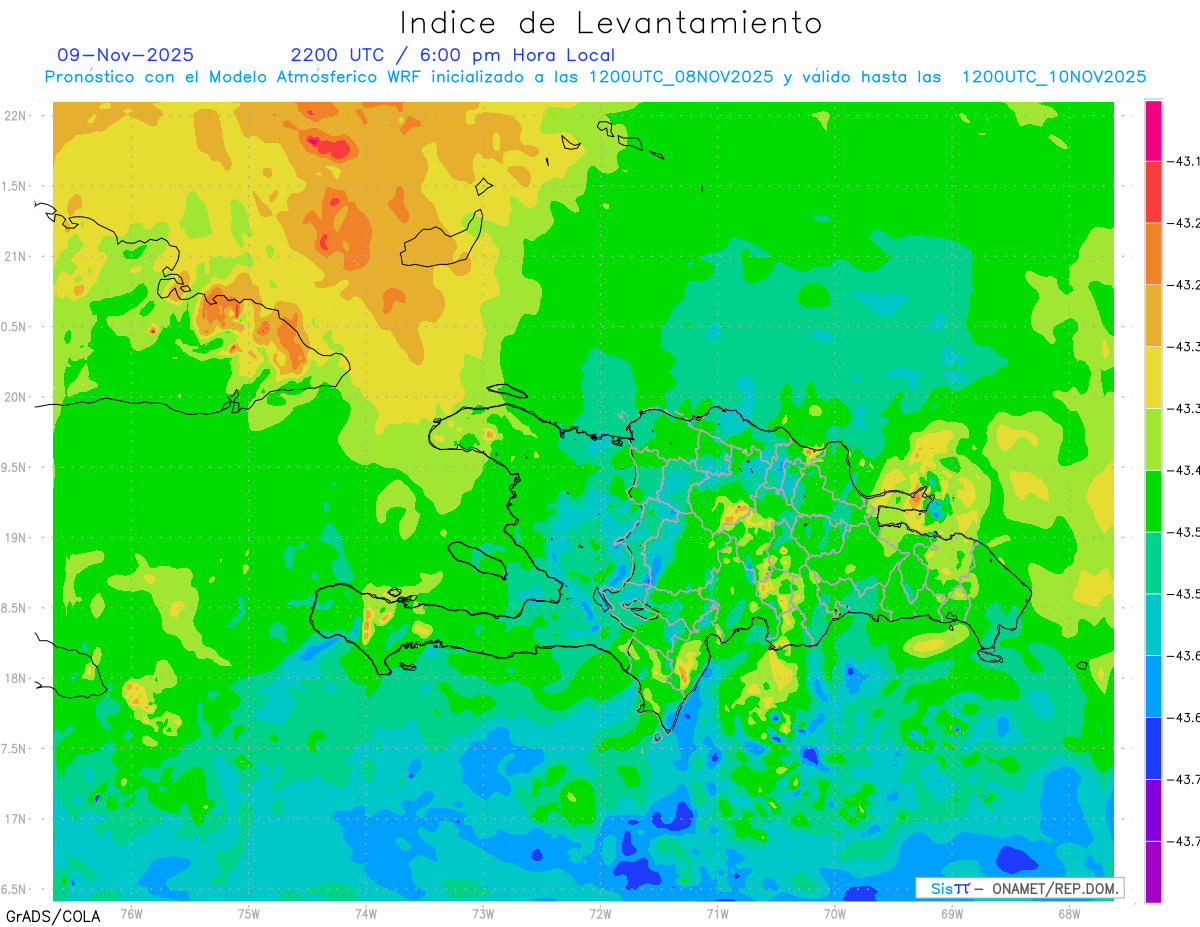Click the '71W' longitude label
Viewport: 1200px width, 927px height.
[x=717, y=913]
